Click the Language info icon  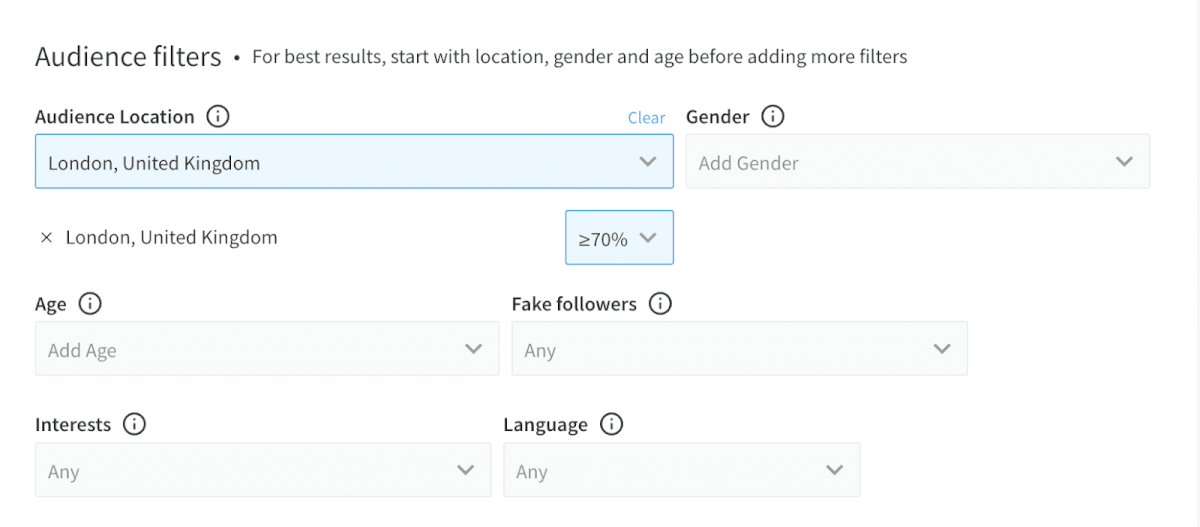(611, 424)
